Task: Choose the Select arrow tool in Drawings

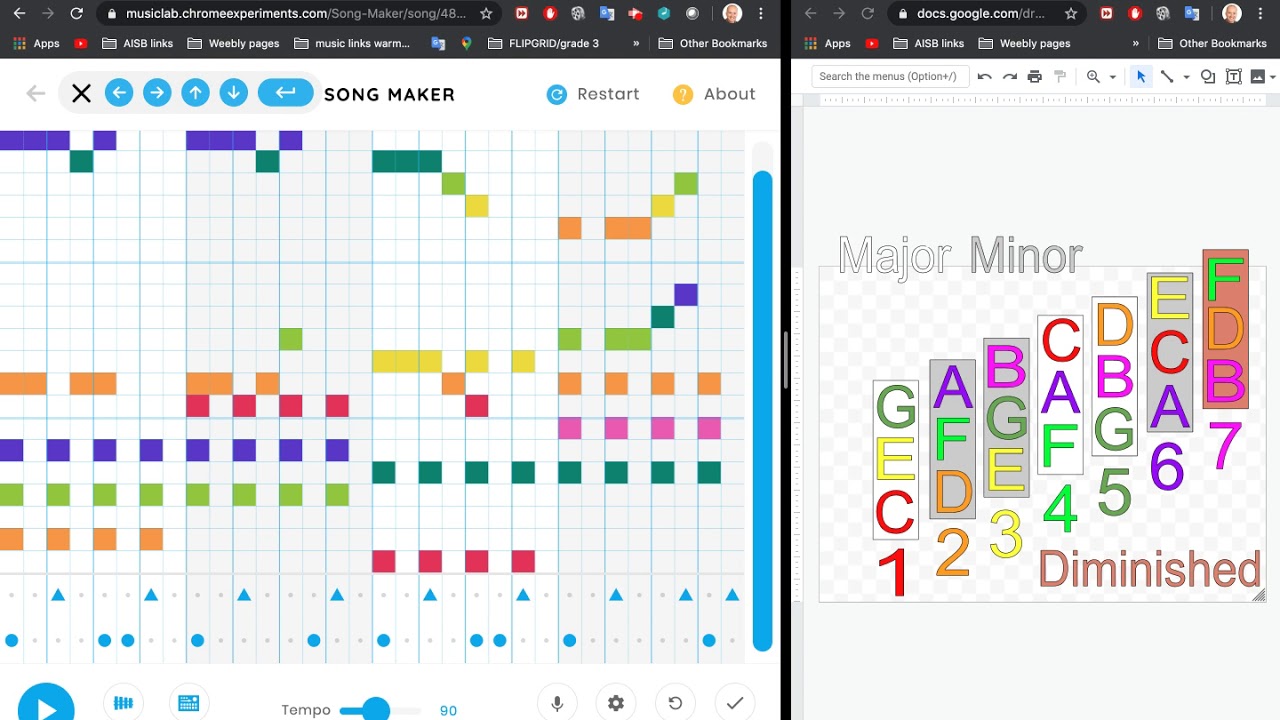Action: coord(1141,76)
